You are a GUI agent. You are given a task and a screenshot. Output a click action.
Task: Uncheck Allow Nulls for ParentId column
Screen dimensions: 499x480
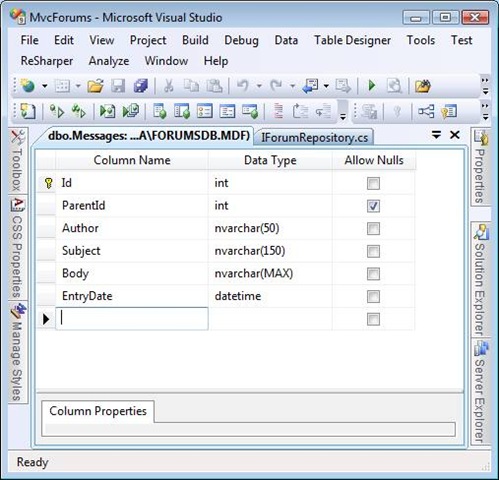pyautogui.click(x=373, y=206)
